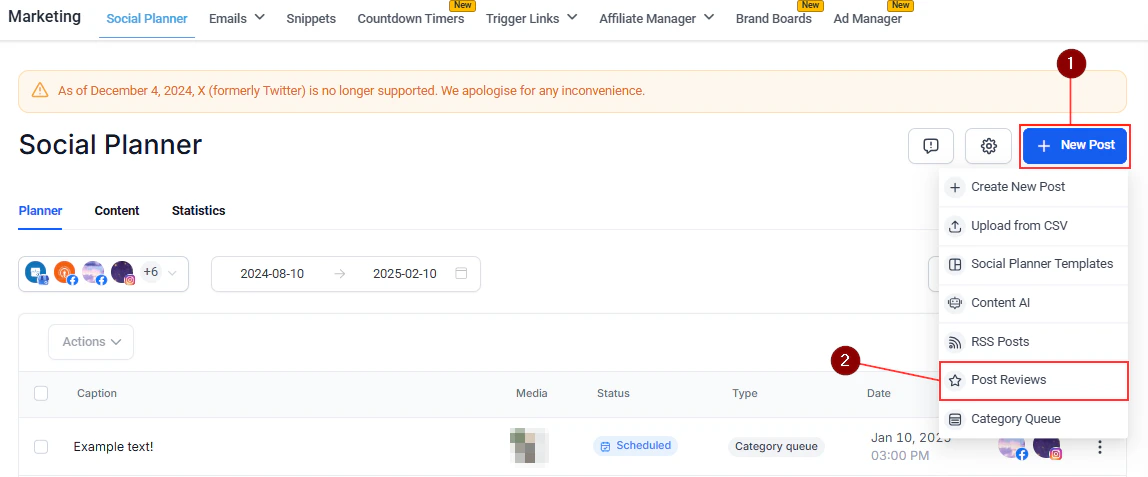
Task: Expand the social accounts selector chevron
Action: pyautogui.click(x=172, y=274)
